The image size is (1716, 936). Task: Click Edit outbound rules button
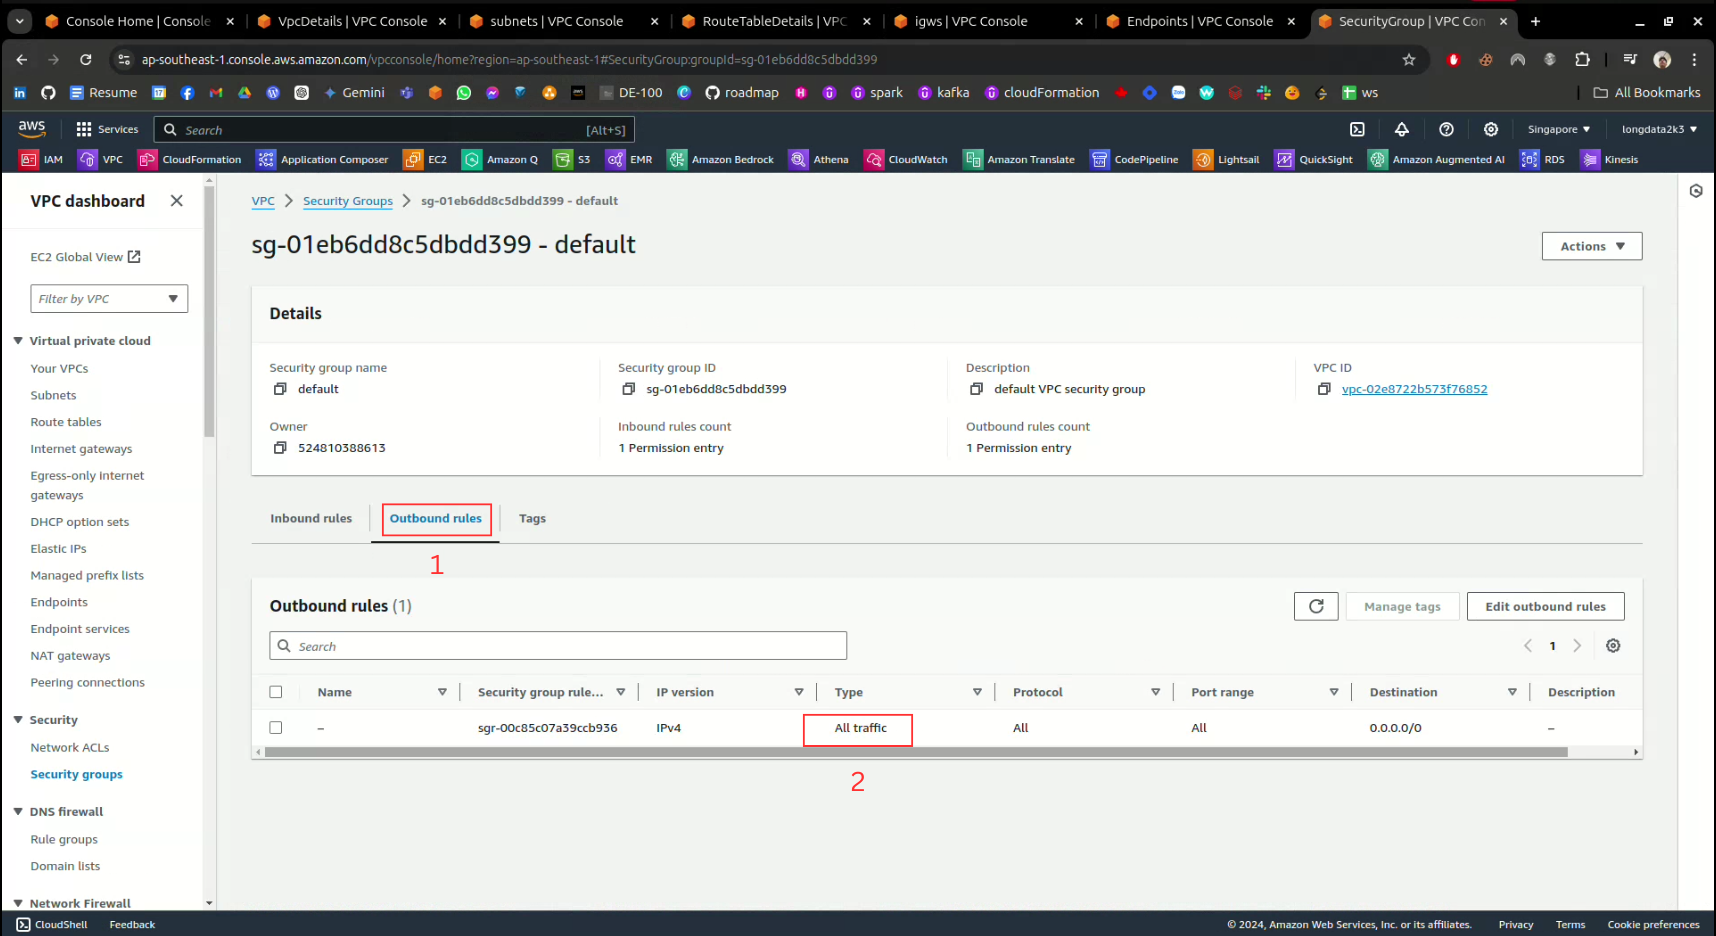click(x=1545, y=606)
